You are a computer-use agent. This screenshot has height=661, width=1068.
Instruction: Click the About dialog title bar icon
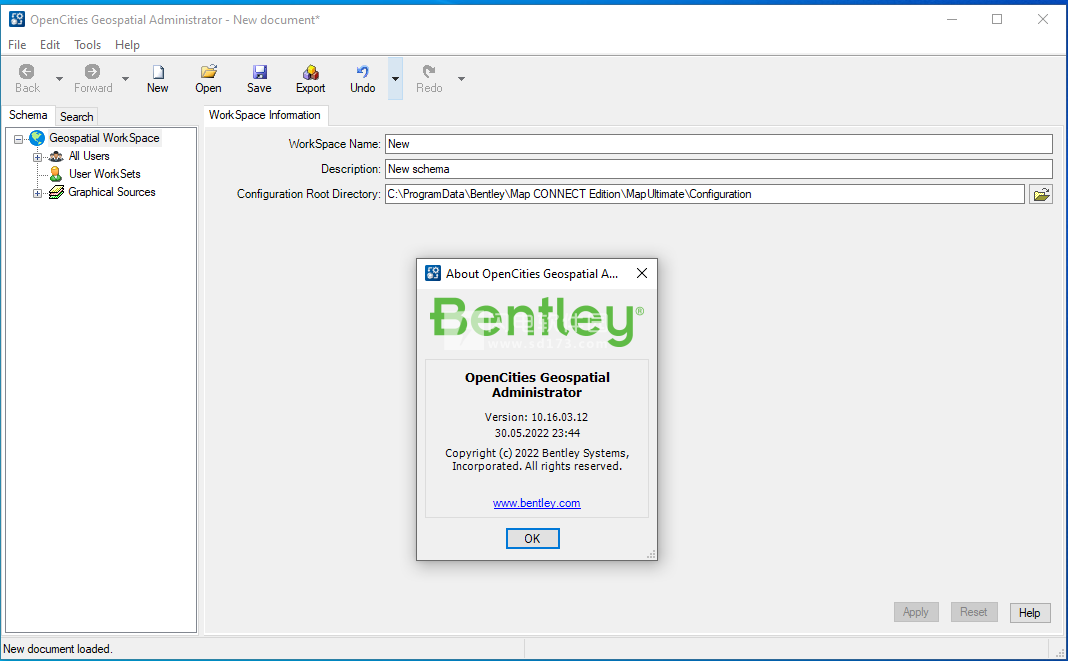click(433, 273)
